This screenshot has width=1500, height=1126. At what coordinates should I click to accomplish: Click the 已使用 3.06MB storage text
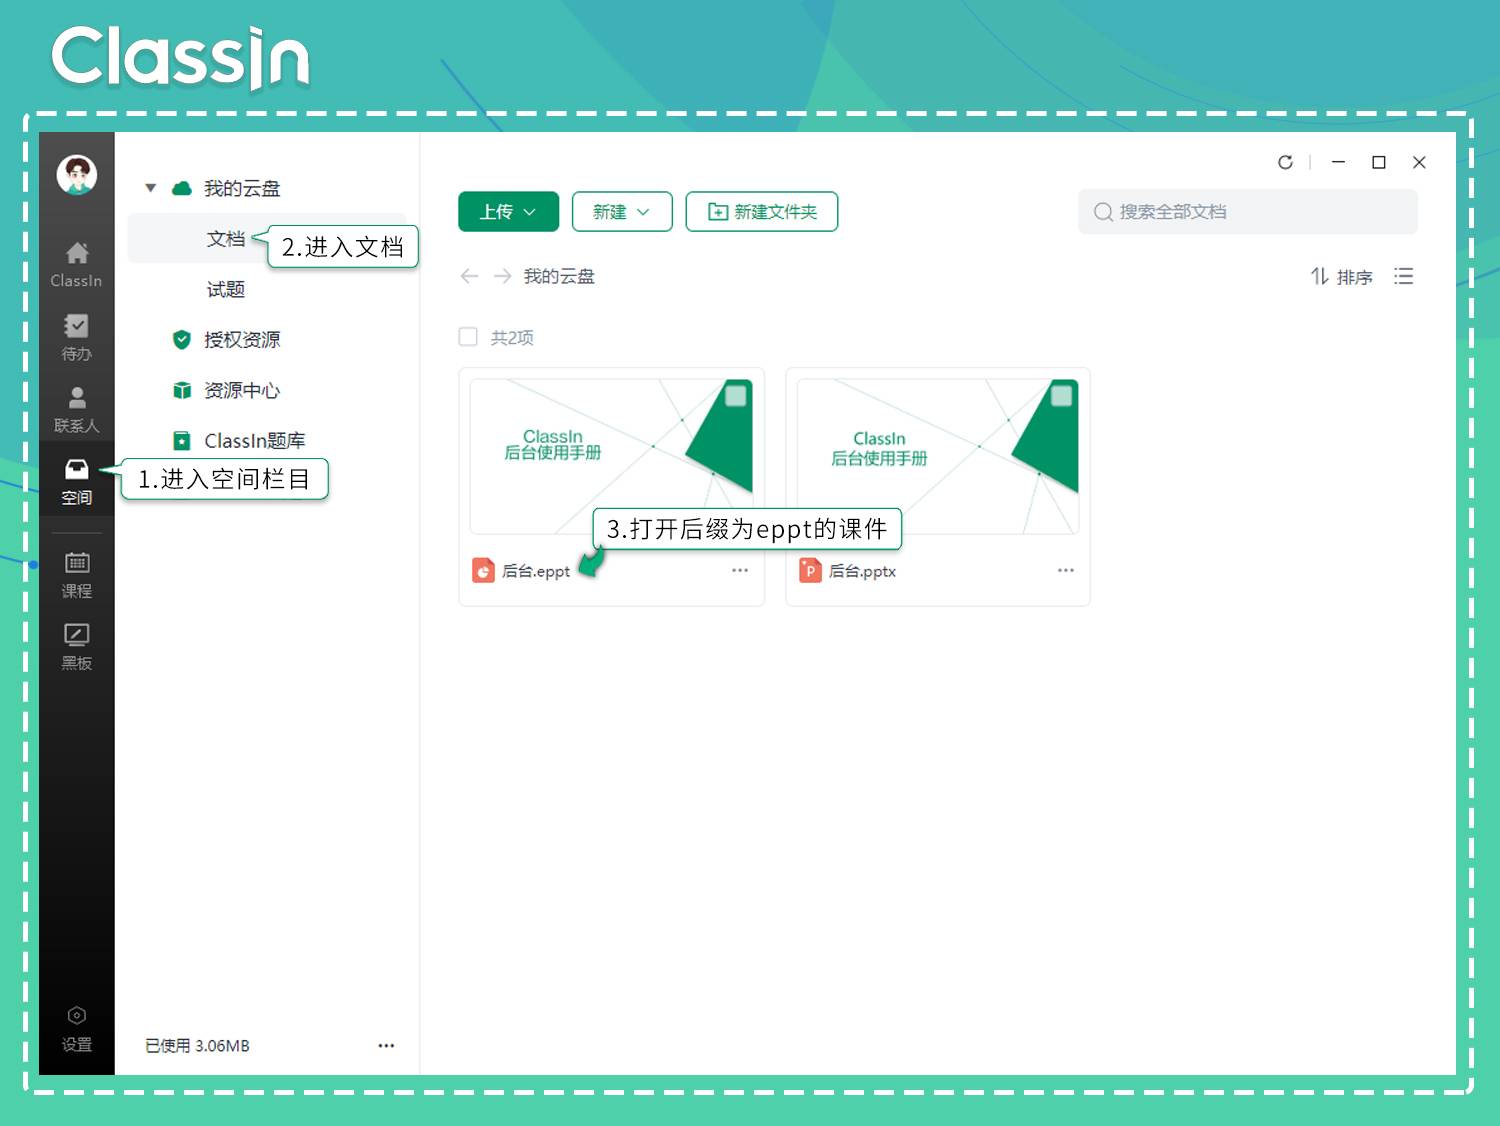[x=197, y=1045]
